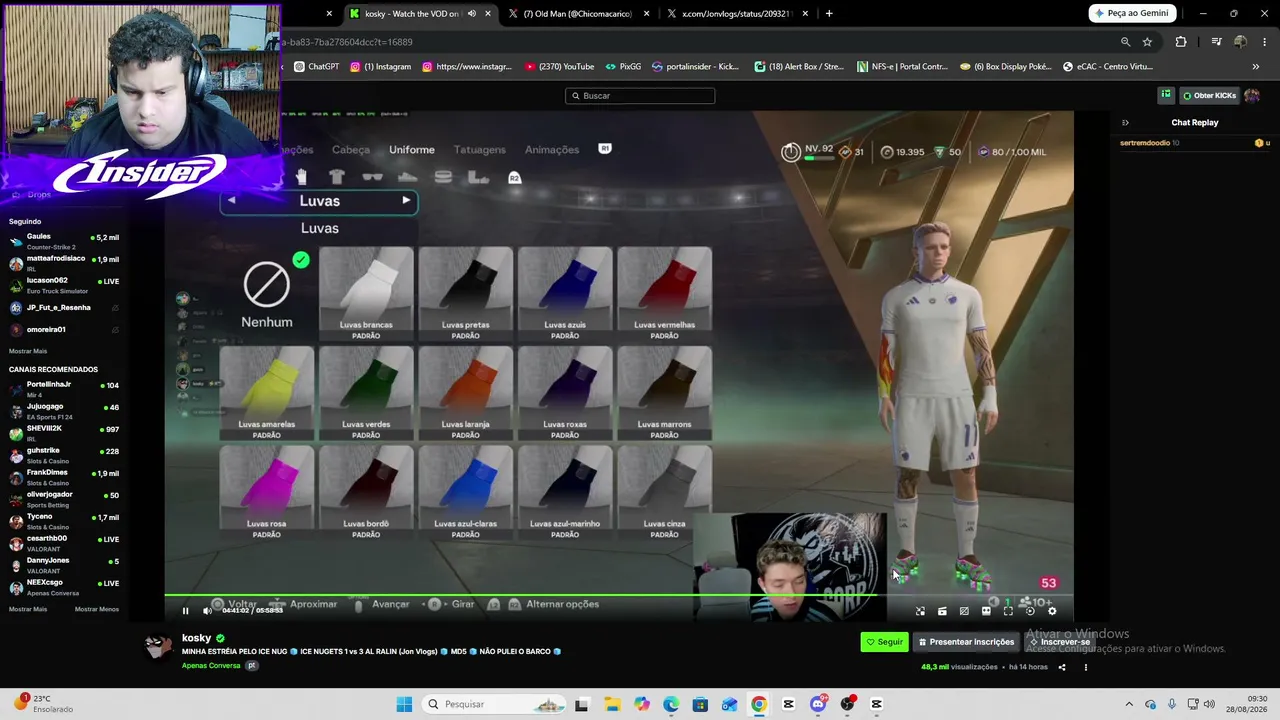Image resolution: width=1280 pixels, height=720 pixels.
Task: Enter fullscreen mode on the player
Action: pos(1008,611)
